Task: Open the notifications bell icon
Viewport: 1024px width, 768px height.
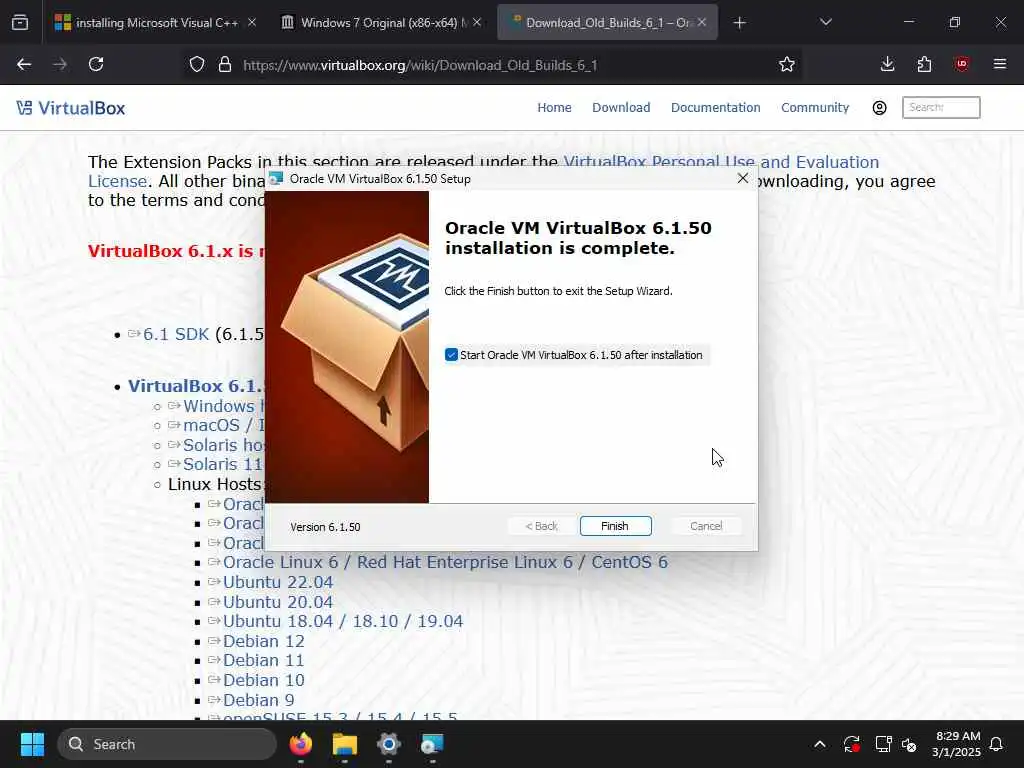Action: tap(997, 744)
